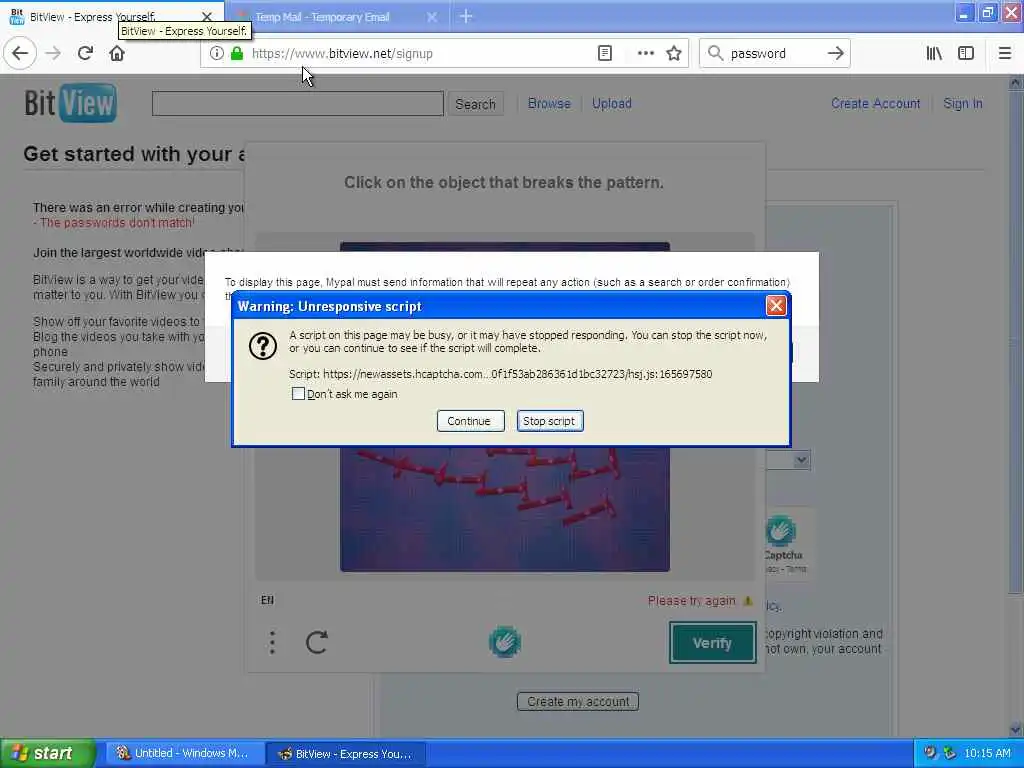Focus the BitView search input field
This screenshot has width=1024, height=768.
click(298, 103)
